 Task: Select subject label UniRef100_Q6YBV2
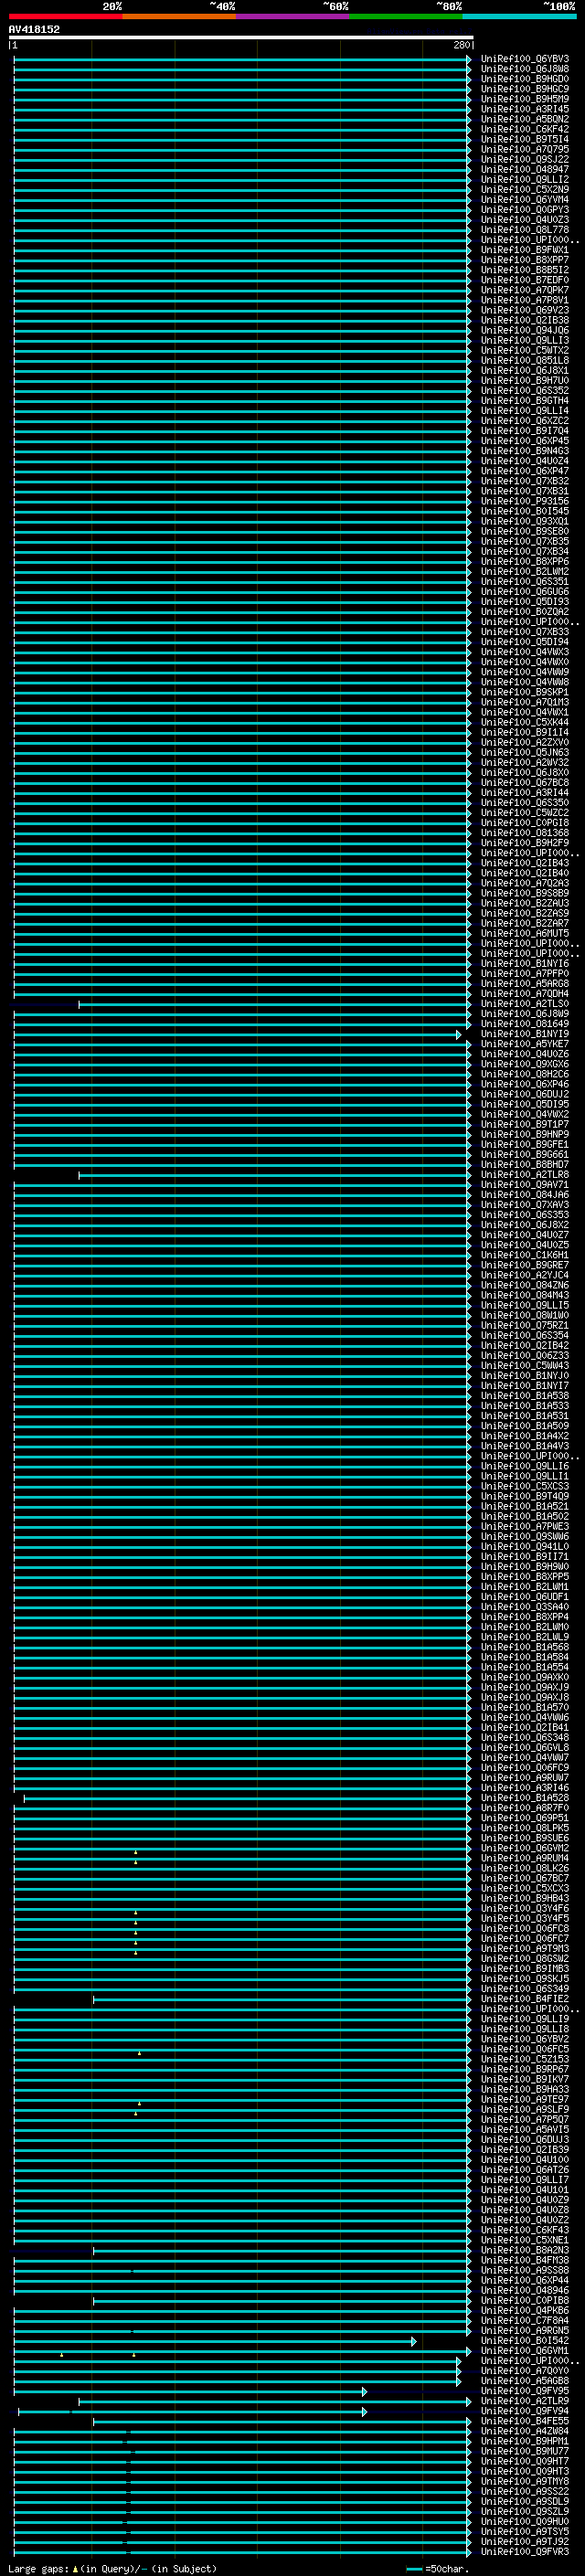pyautogui.click(x=525, y=2038)
